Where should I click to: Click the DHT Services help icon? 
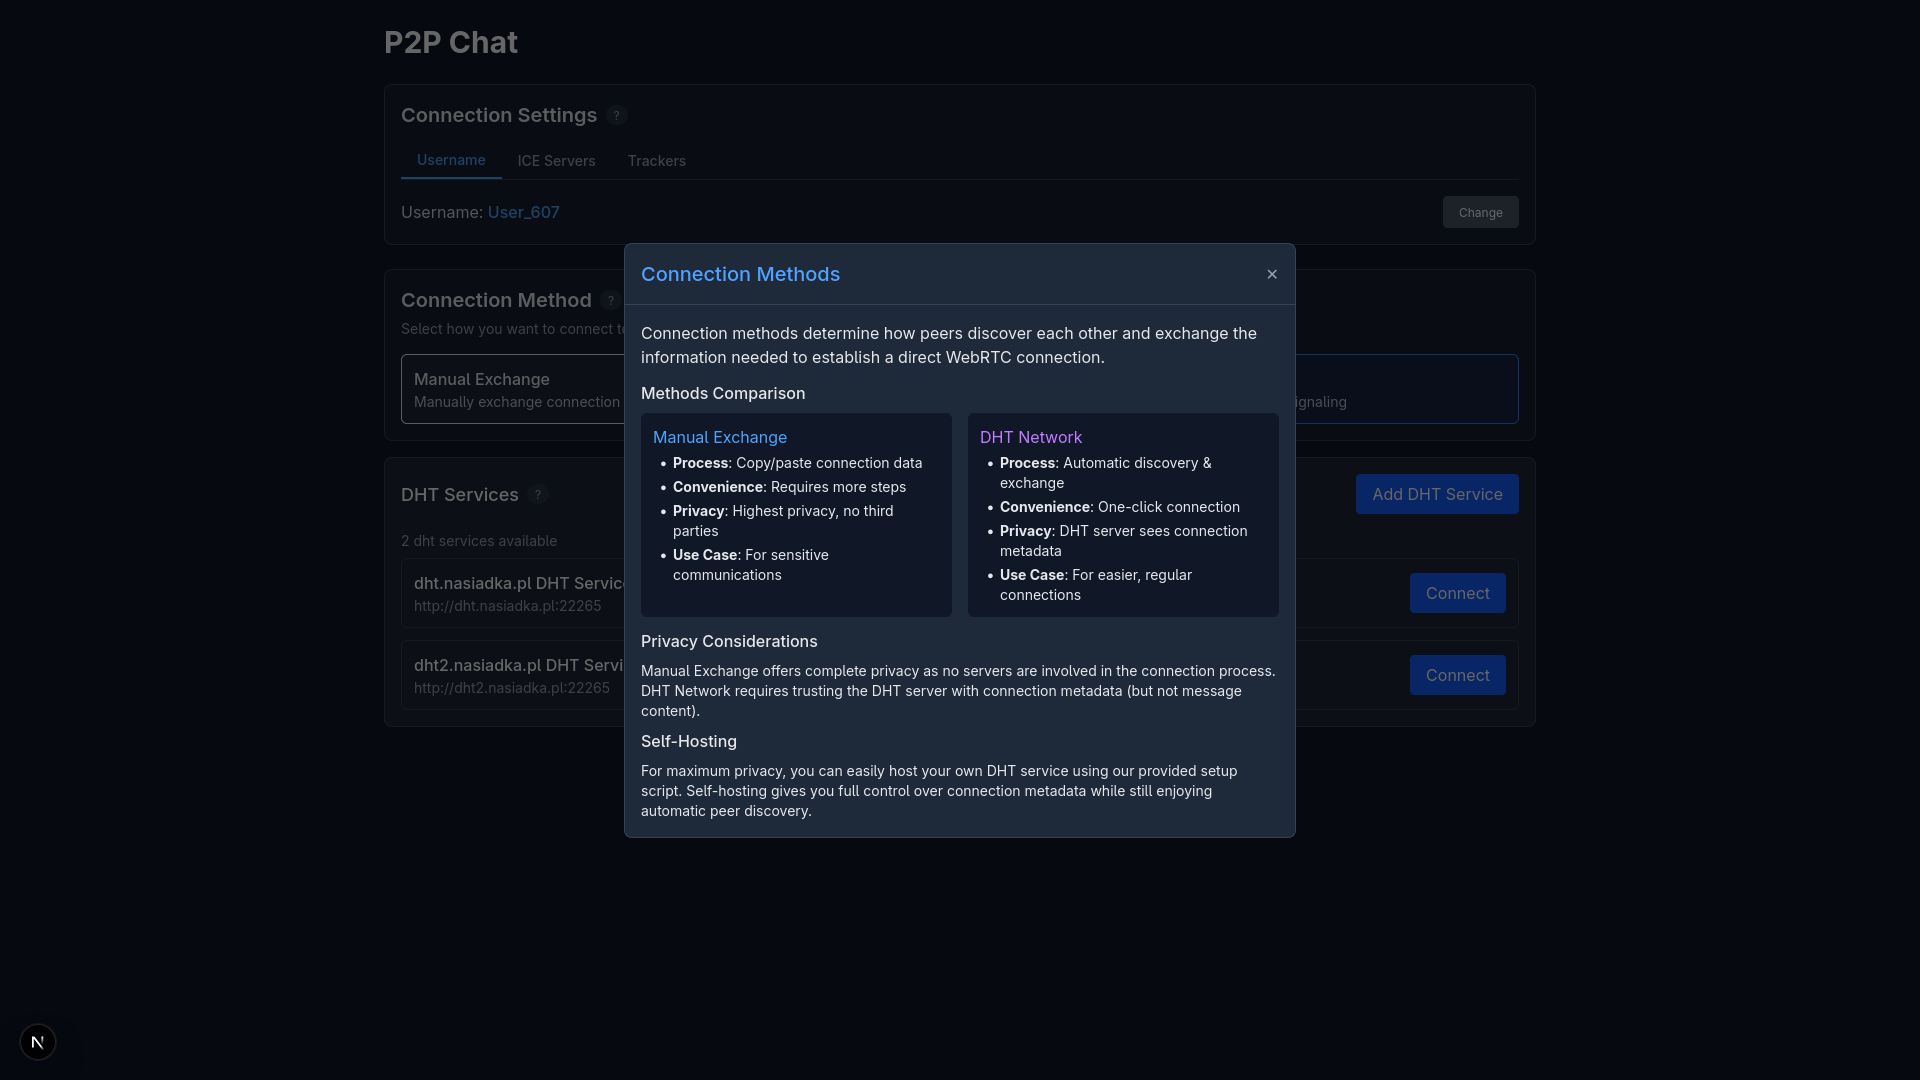tap(538, 494)
